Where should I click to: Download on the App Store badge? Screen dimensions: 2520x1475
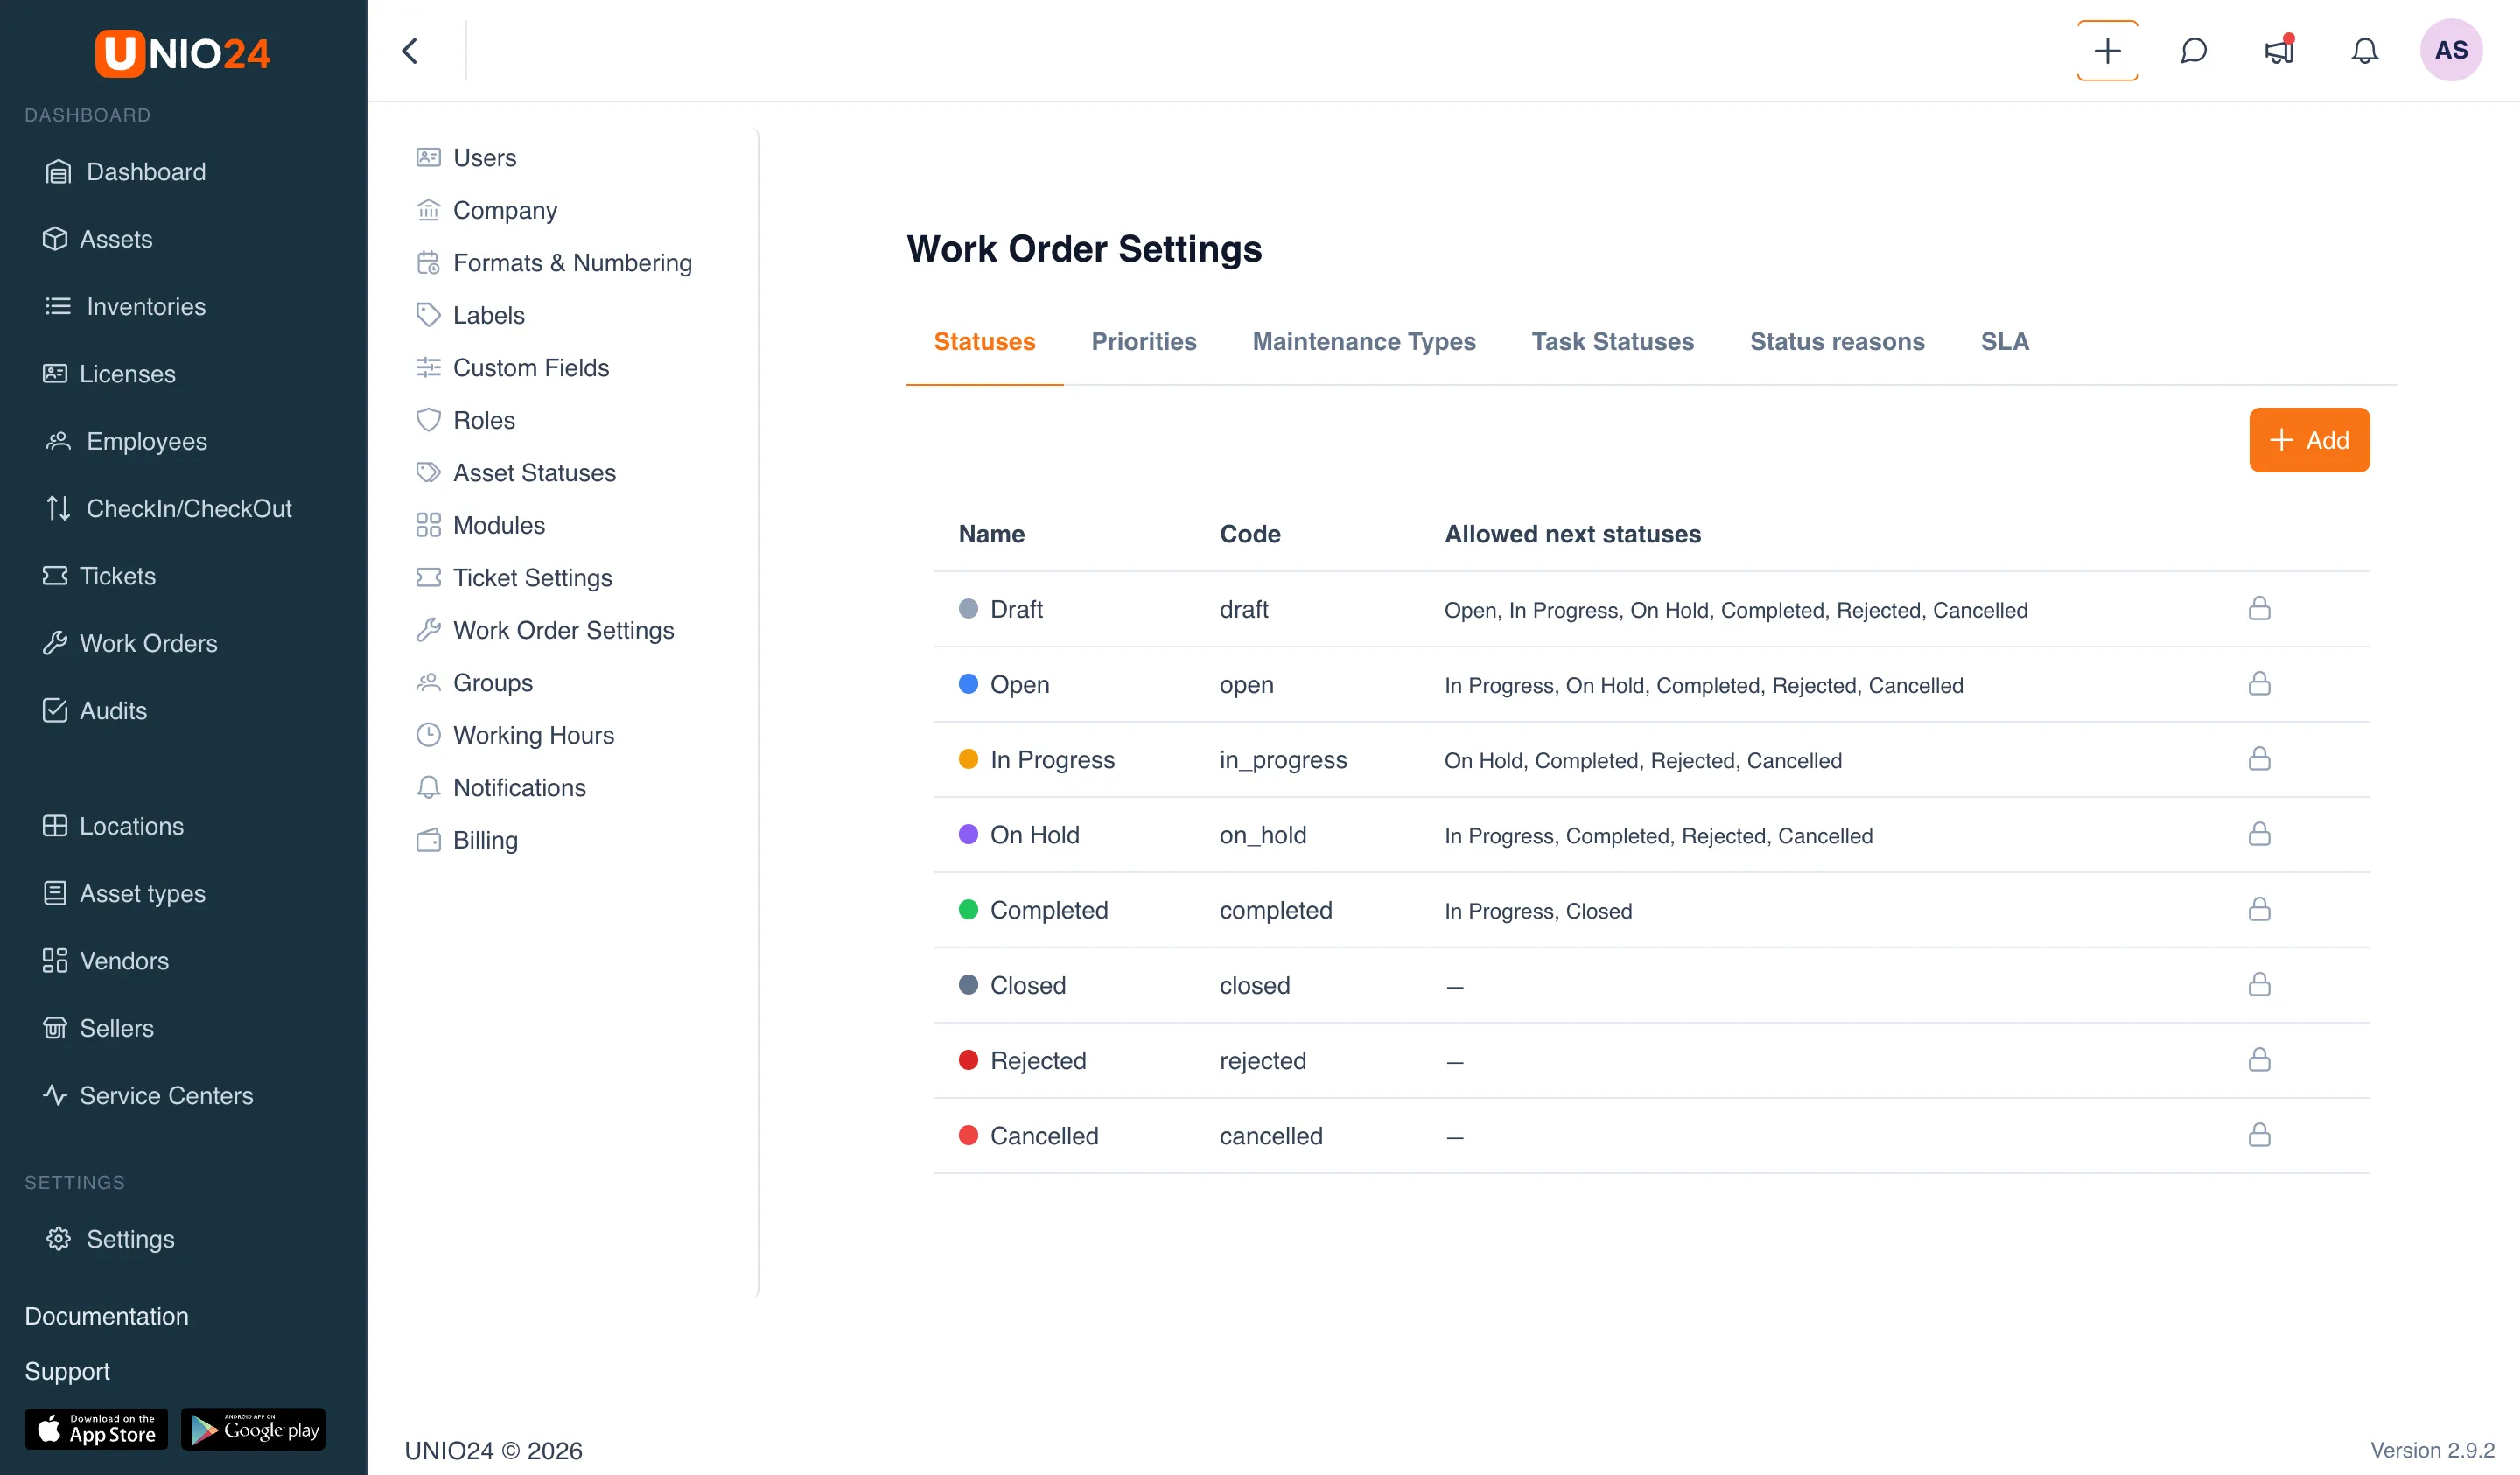pos(96,1429)
